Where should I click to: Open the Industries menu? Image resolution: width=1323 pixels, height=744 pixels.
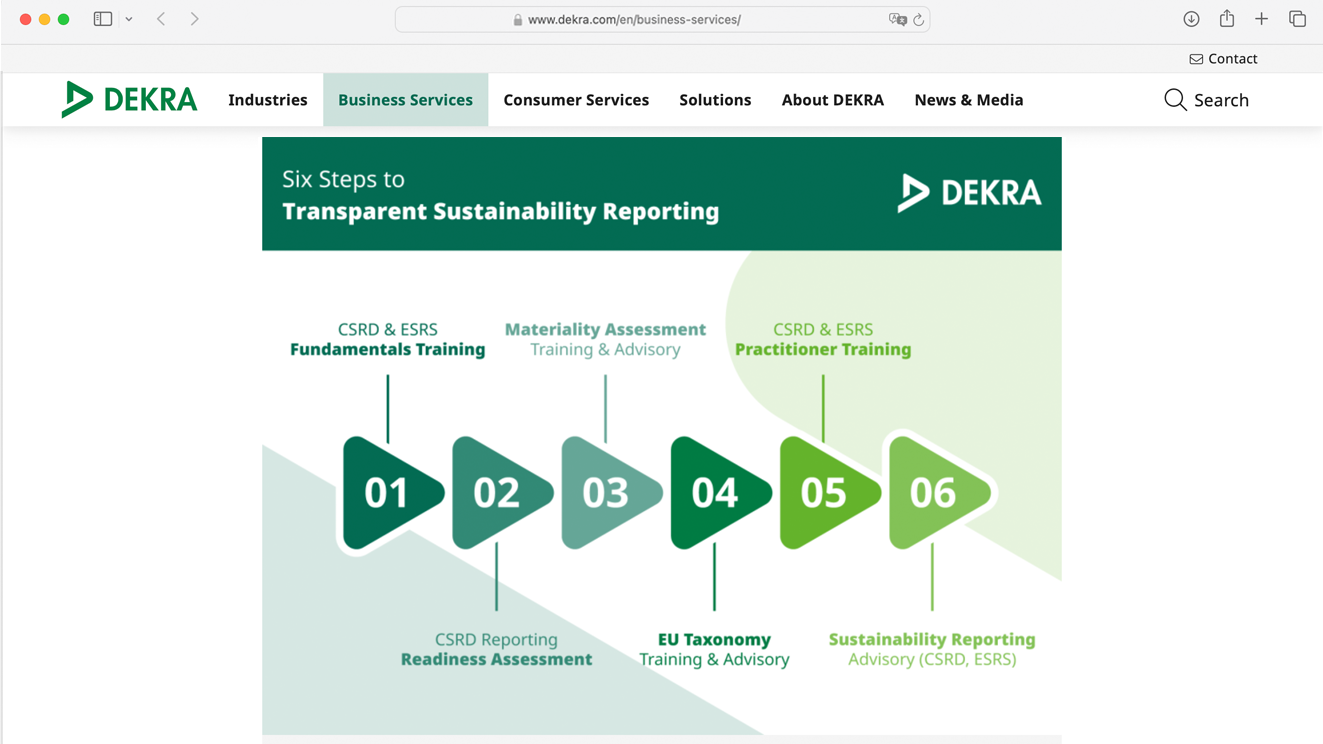(x=268, y=100)
